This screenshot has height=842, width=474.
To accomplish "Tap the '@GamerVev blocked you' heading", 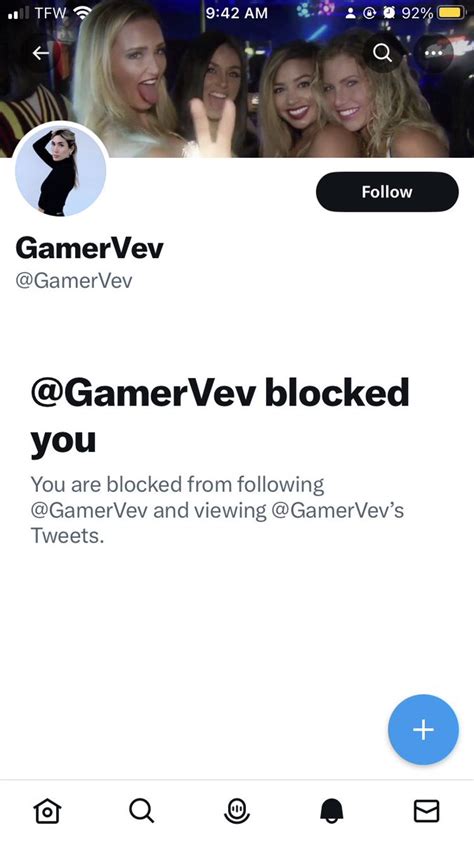I will (x=220, y=417).
